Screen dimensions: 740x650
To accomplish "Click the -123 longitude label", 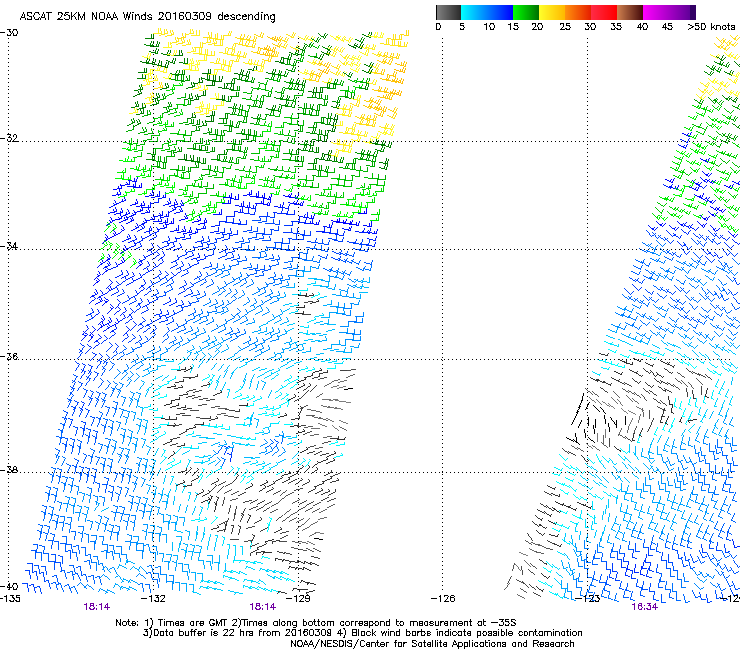I will click(588, 599).
